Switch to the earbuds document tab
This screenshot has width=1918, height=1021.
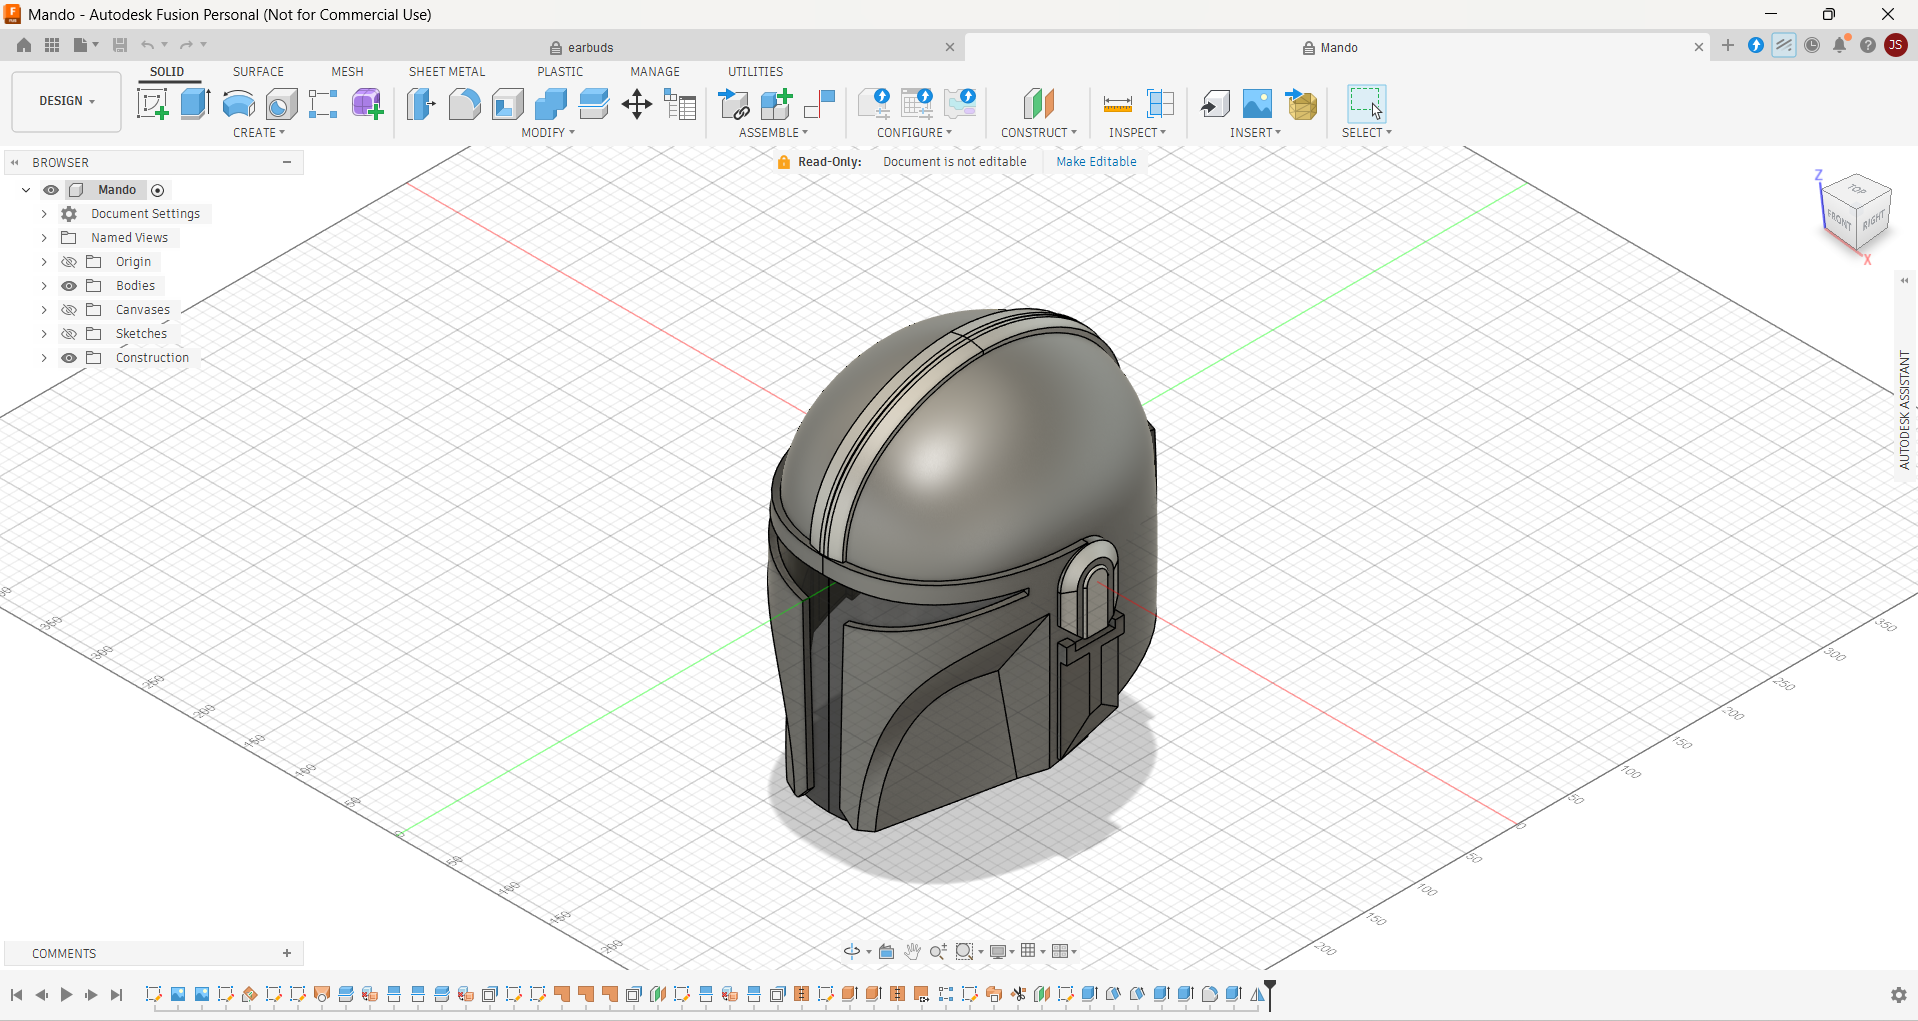click(x=581, y=48)
